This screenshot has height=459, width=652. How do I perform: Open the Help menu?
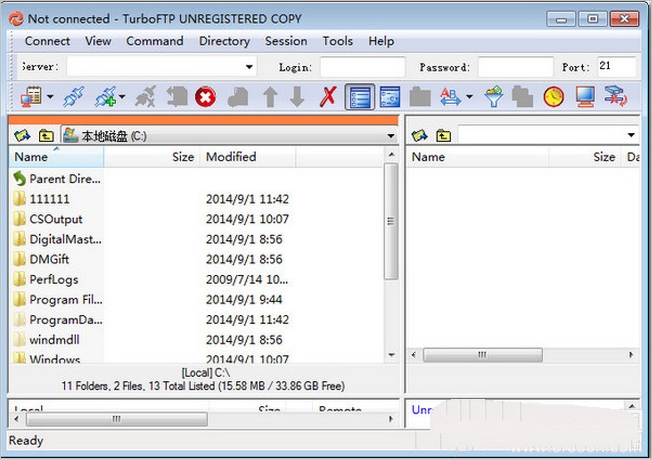coord(381,41)
